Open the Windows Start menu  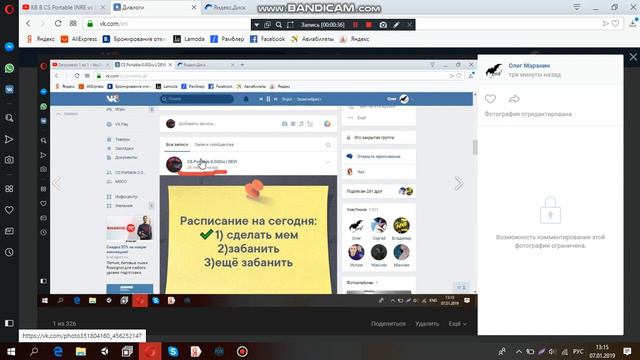[x=11, y=351]
